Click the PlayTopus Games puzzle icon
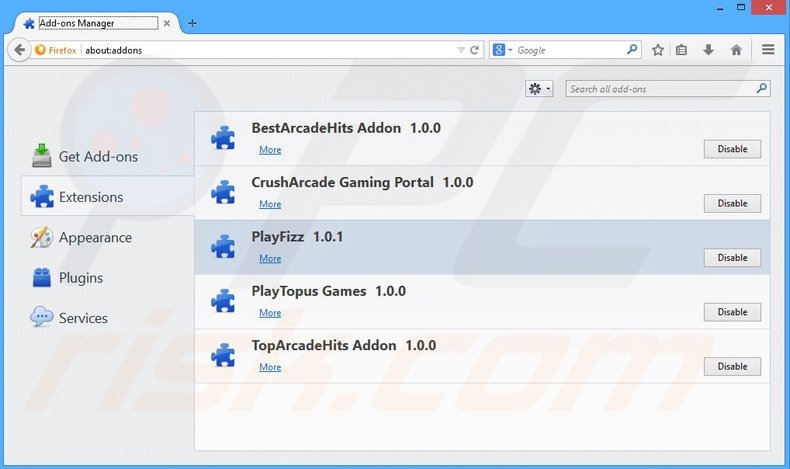790x469 pixels. [223, 301]
